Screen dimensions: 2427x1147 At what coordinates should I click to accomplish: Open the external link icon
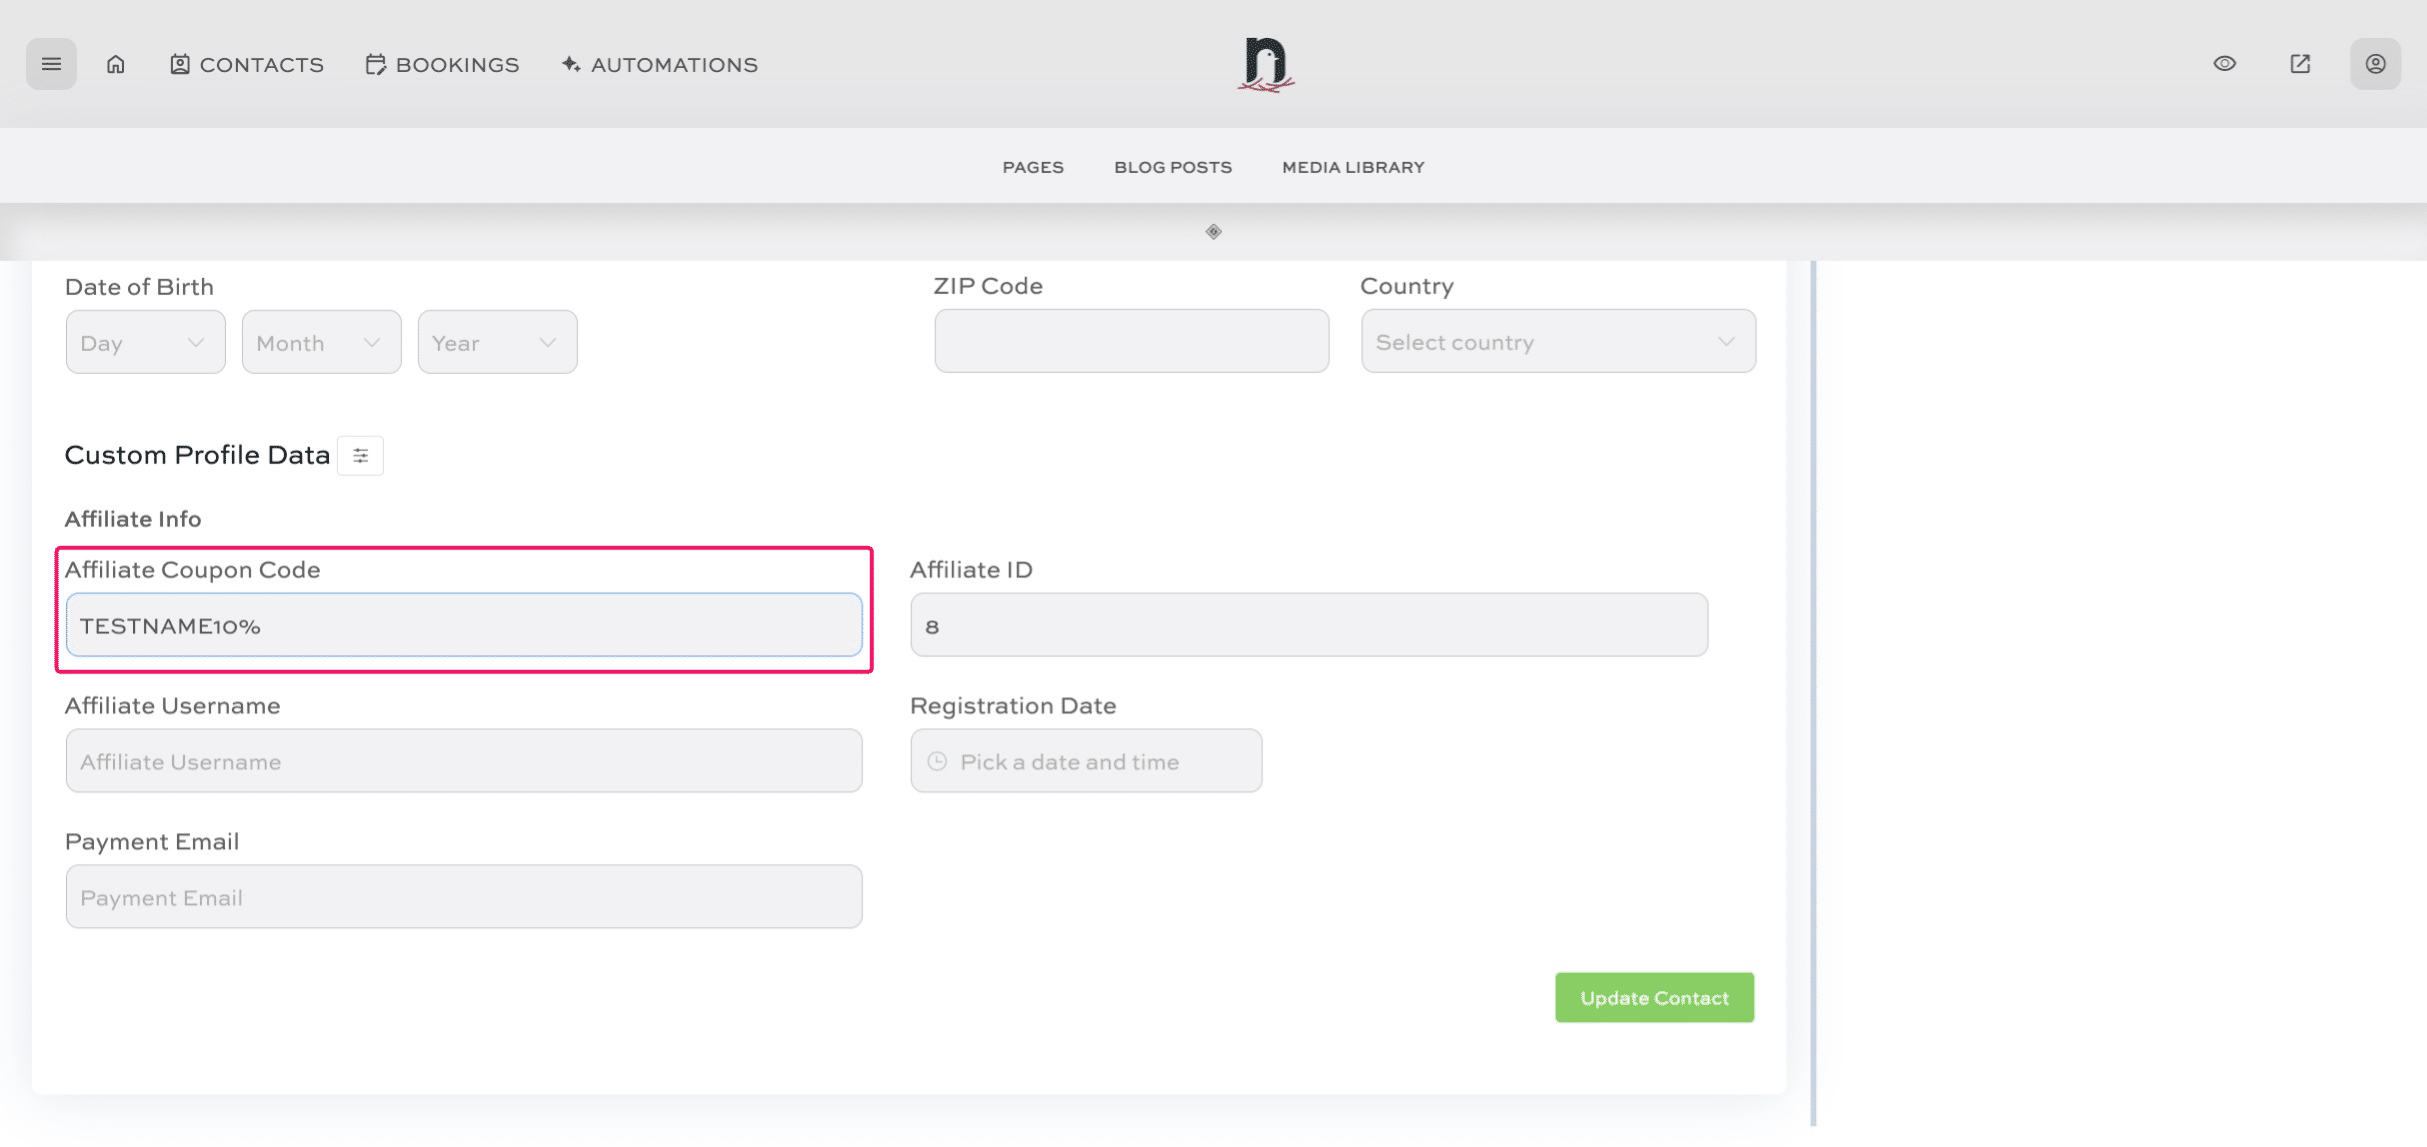[x=2300, y=64]
